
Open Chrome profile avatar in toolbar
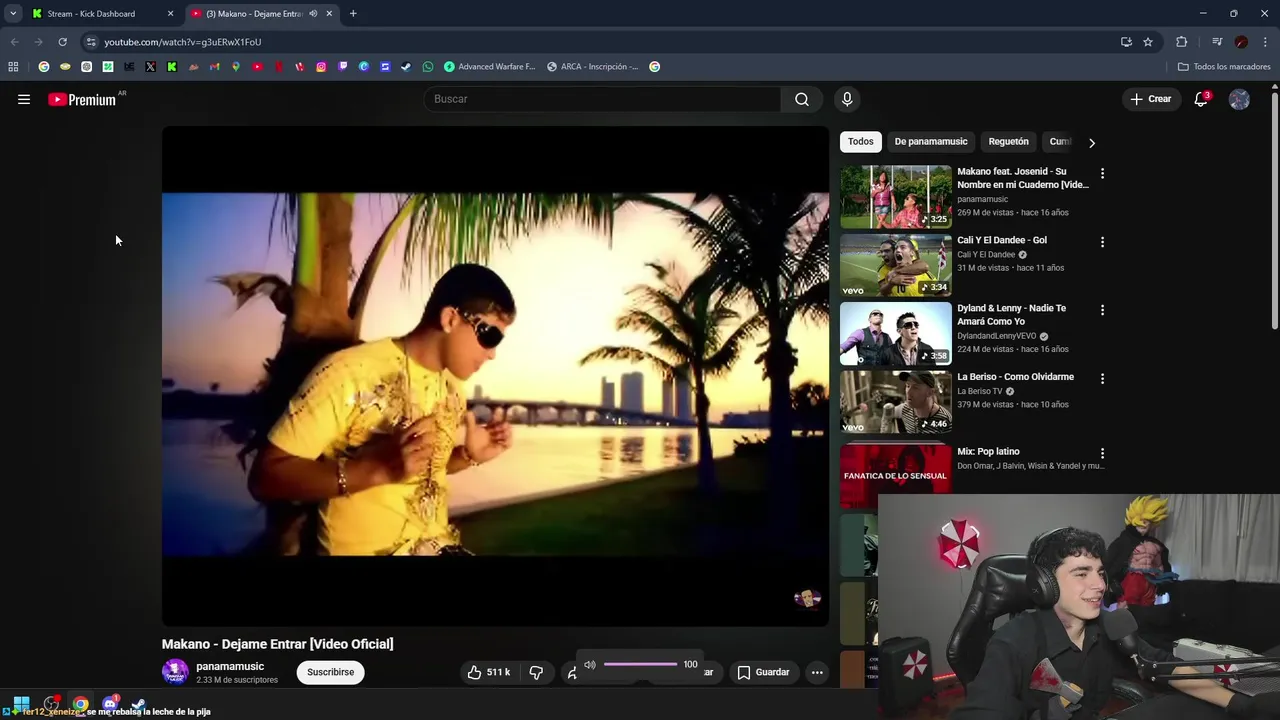[1241, 42]
